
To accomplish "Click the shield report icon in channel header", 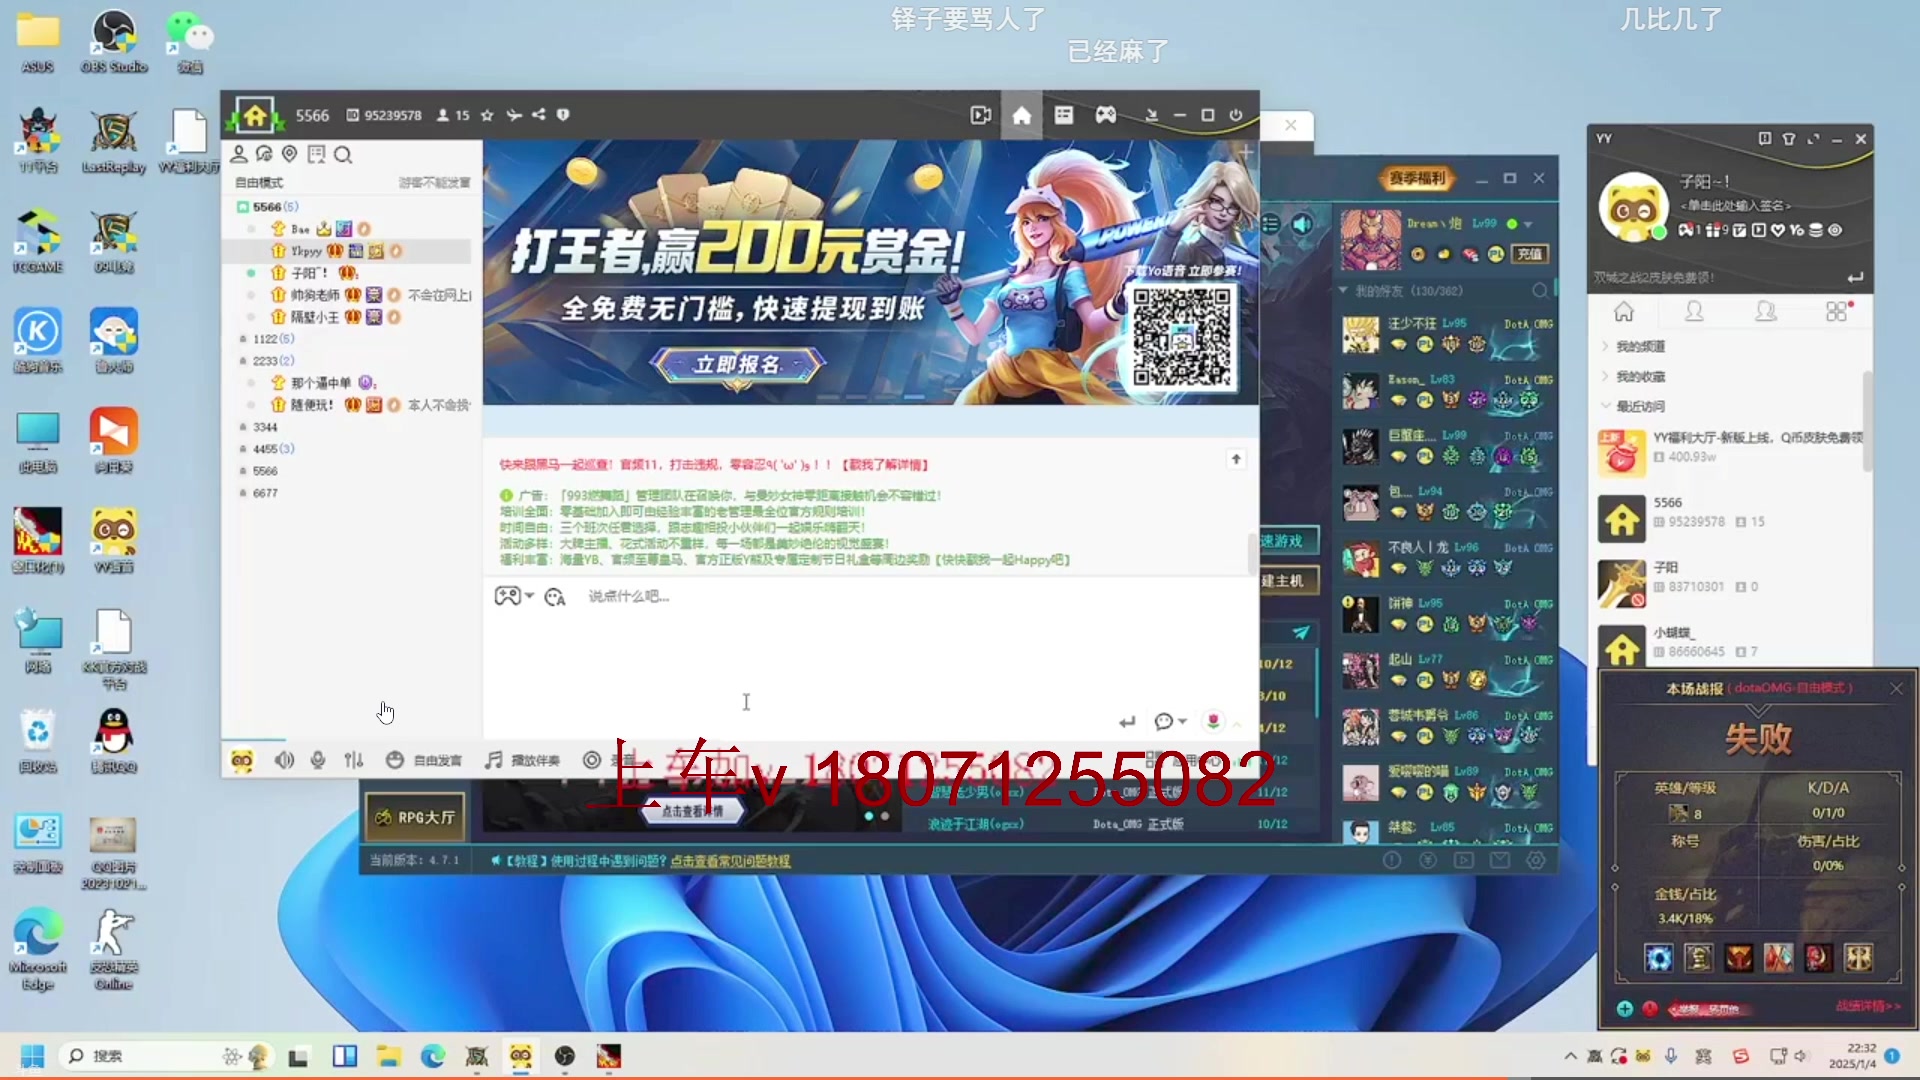I will pyautogui.click(x=563, y=115).
